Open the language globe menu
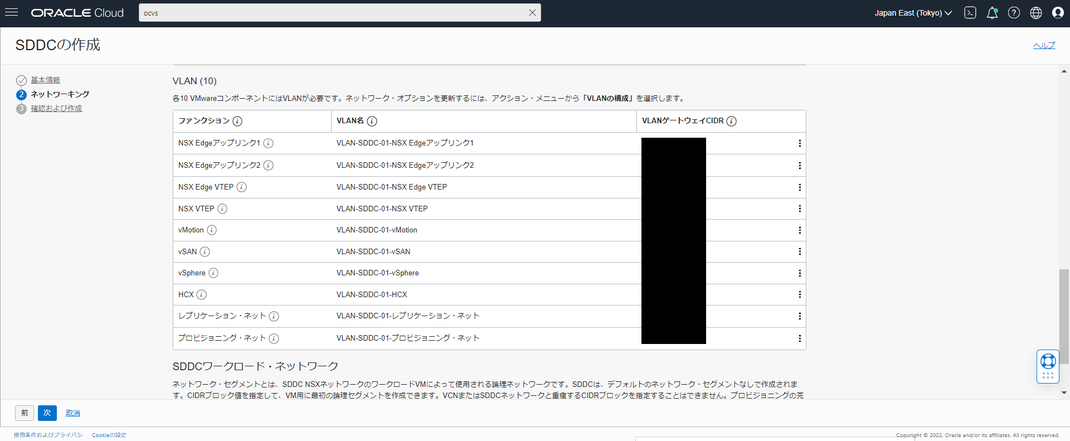This screenshot has height=441, width=1070. coord(1036,13)
